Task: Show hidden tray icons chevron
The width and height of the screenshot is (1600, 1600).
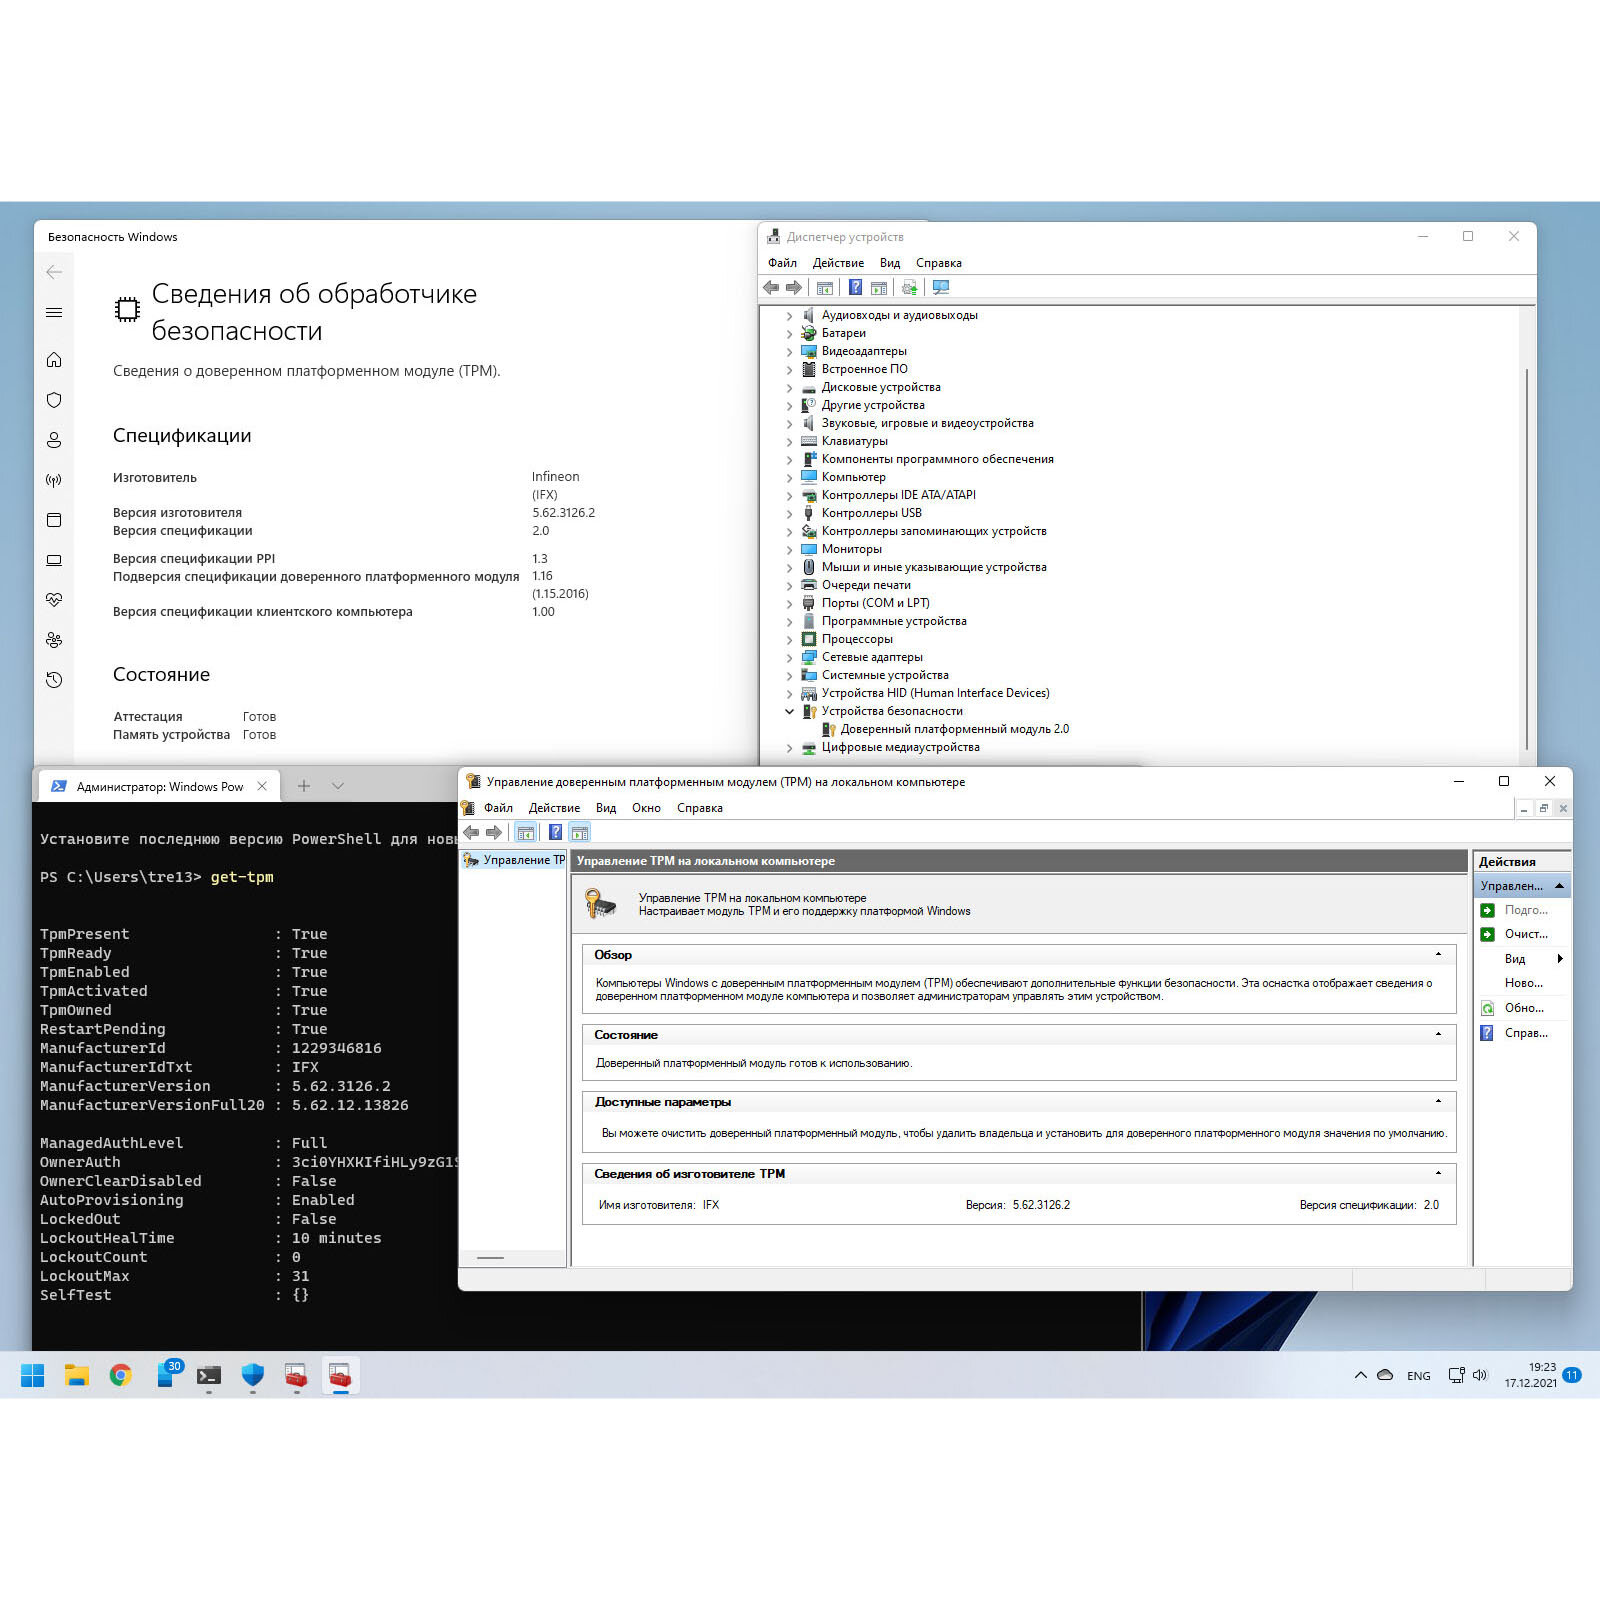Action: (x=1360, y=1376)
